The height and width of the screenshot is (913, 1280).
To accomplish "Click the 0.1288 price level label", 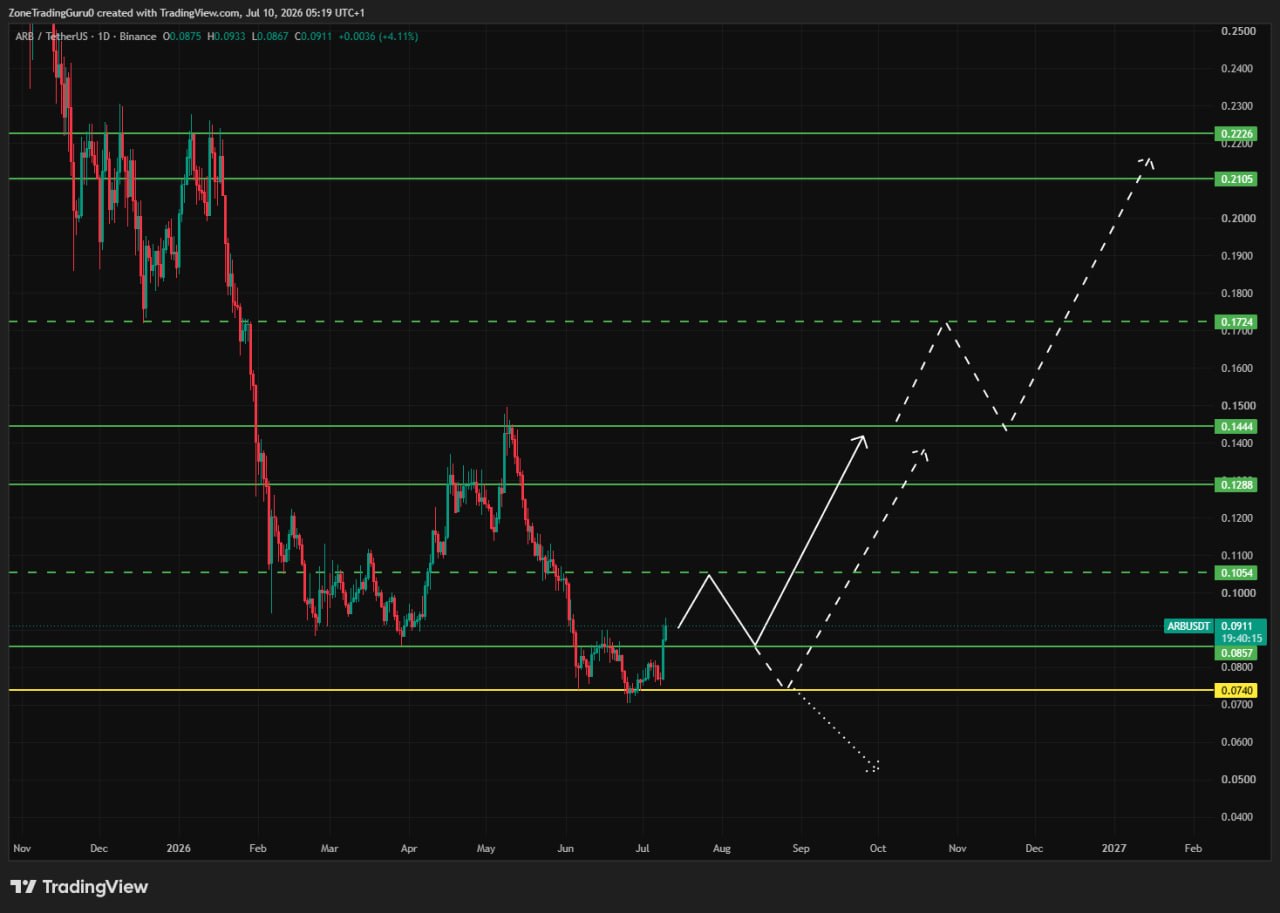I will coord(1236,484).
